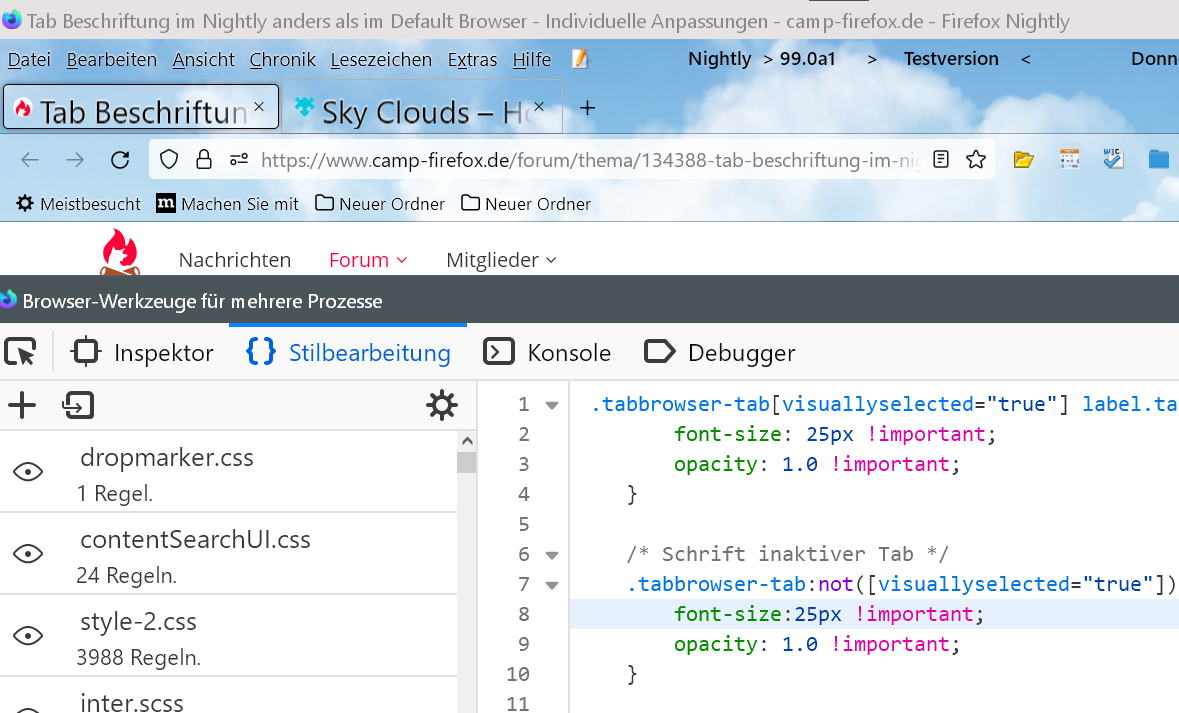Click the import stylesheet icon
This screenshot has height=713, width=1179.
pos(78,405)
